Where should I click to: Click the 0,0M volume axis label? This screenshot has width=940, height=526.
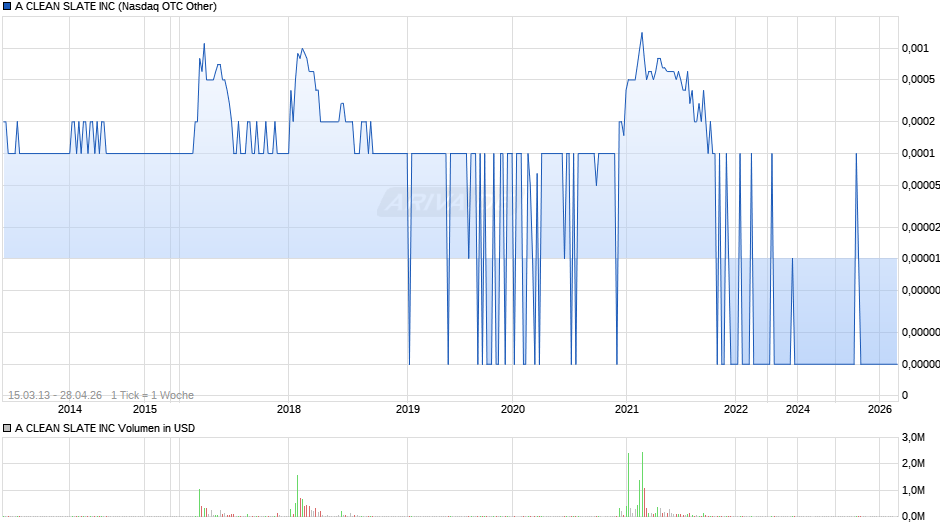(913, 516)
